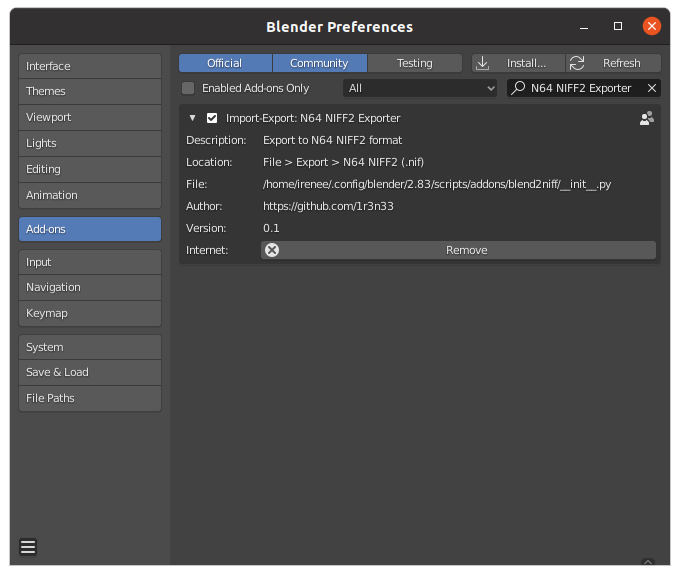Viewport: 680px width, 575px height.
Task: Open the File Paths section
Action: coord(90,398)
